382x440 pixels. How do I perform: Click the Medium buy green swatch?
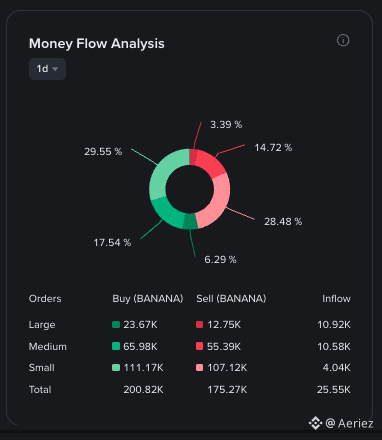116,346
